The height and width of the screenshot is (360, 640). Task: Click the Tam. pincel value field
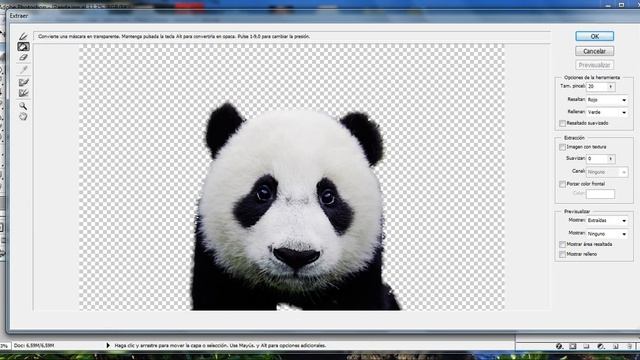click(597, 87)
